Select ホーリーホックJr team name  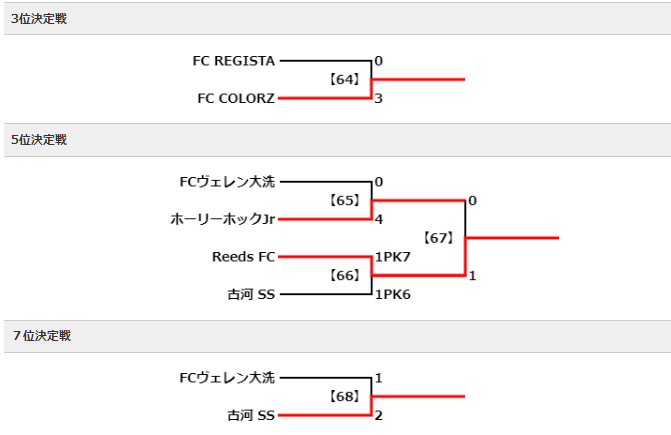[223, 219]
